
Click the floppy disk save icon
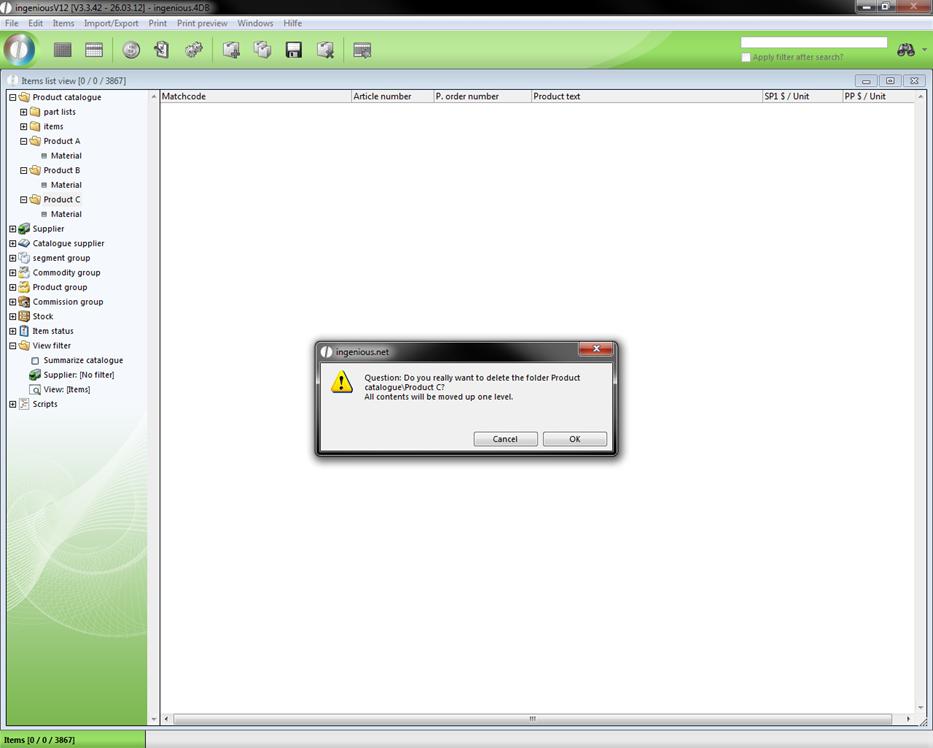coord(294,50)
